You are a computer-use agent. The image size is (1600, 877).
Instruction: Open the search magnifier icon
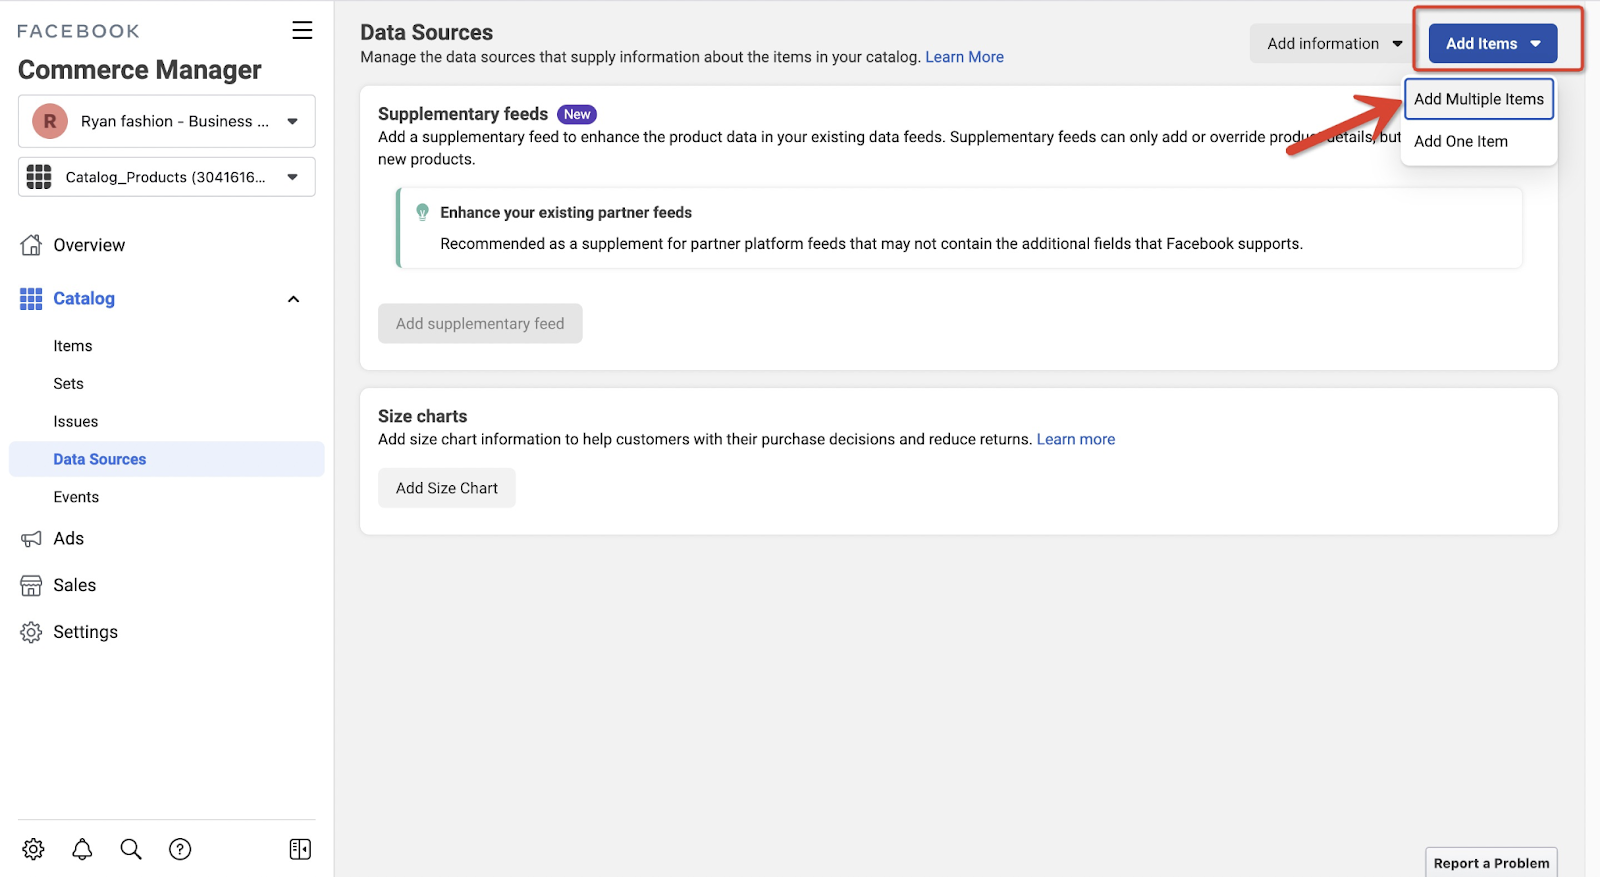point(131,849)
